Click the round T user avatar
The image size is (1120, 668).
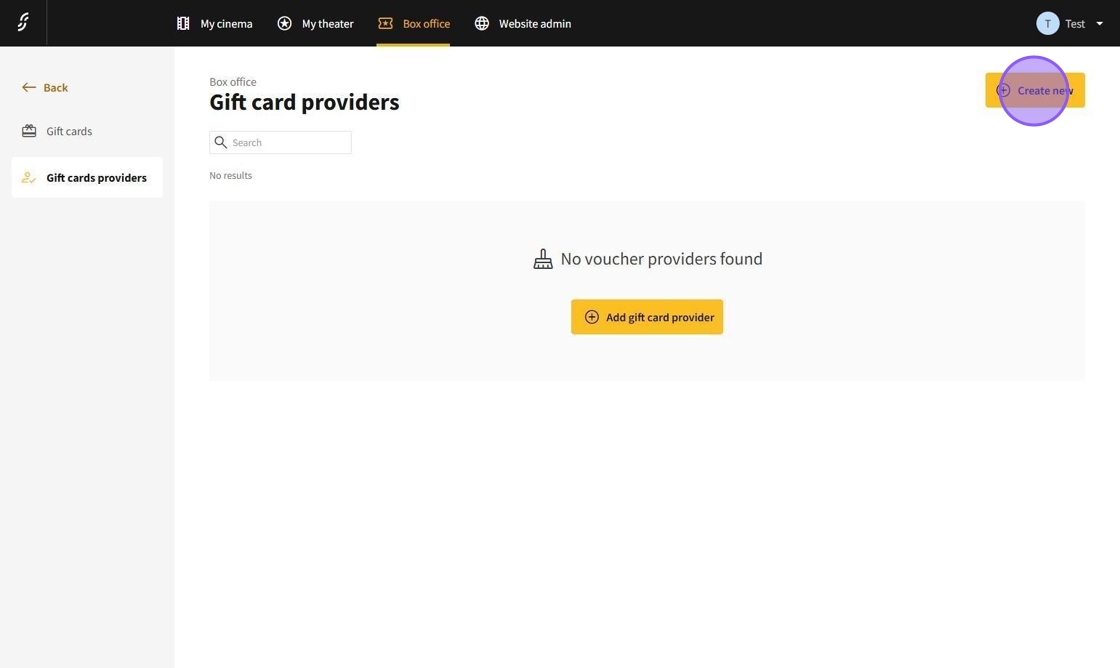(1047, 23)
